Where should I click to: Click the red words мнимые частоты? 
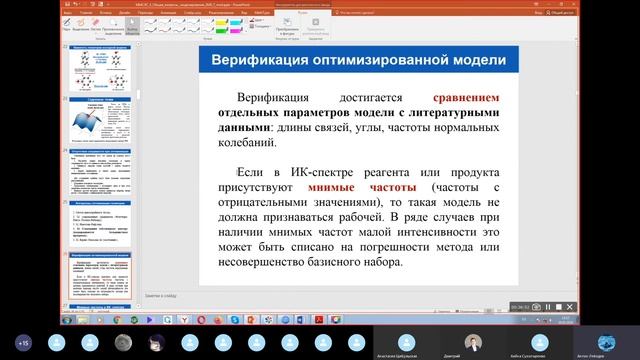pos(362,187)
